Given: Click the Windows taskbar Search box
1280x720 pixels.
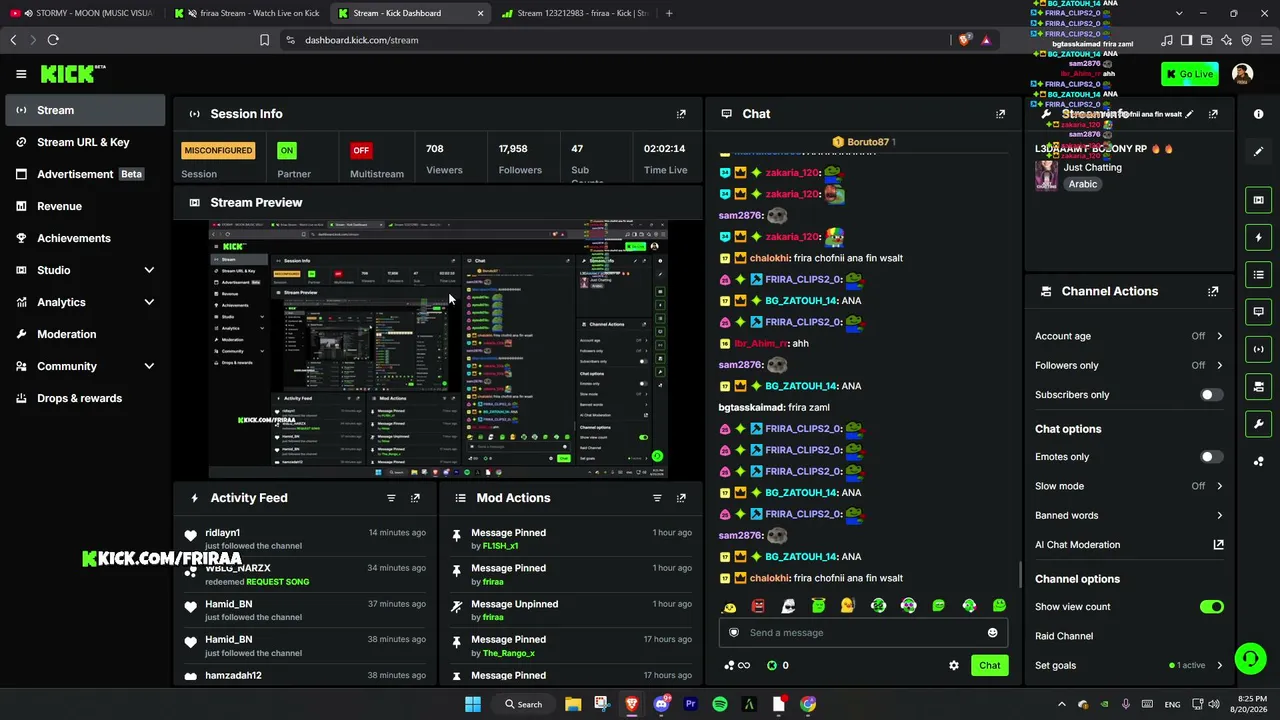Looking at the screenshot, I should click(x=523, y=704).
